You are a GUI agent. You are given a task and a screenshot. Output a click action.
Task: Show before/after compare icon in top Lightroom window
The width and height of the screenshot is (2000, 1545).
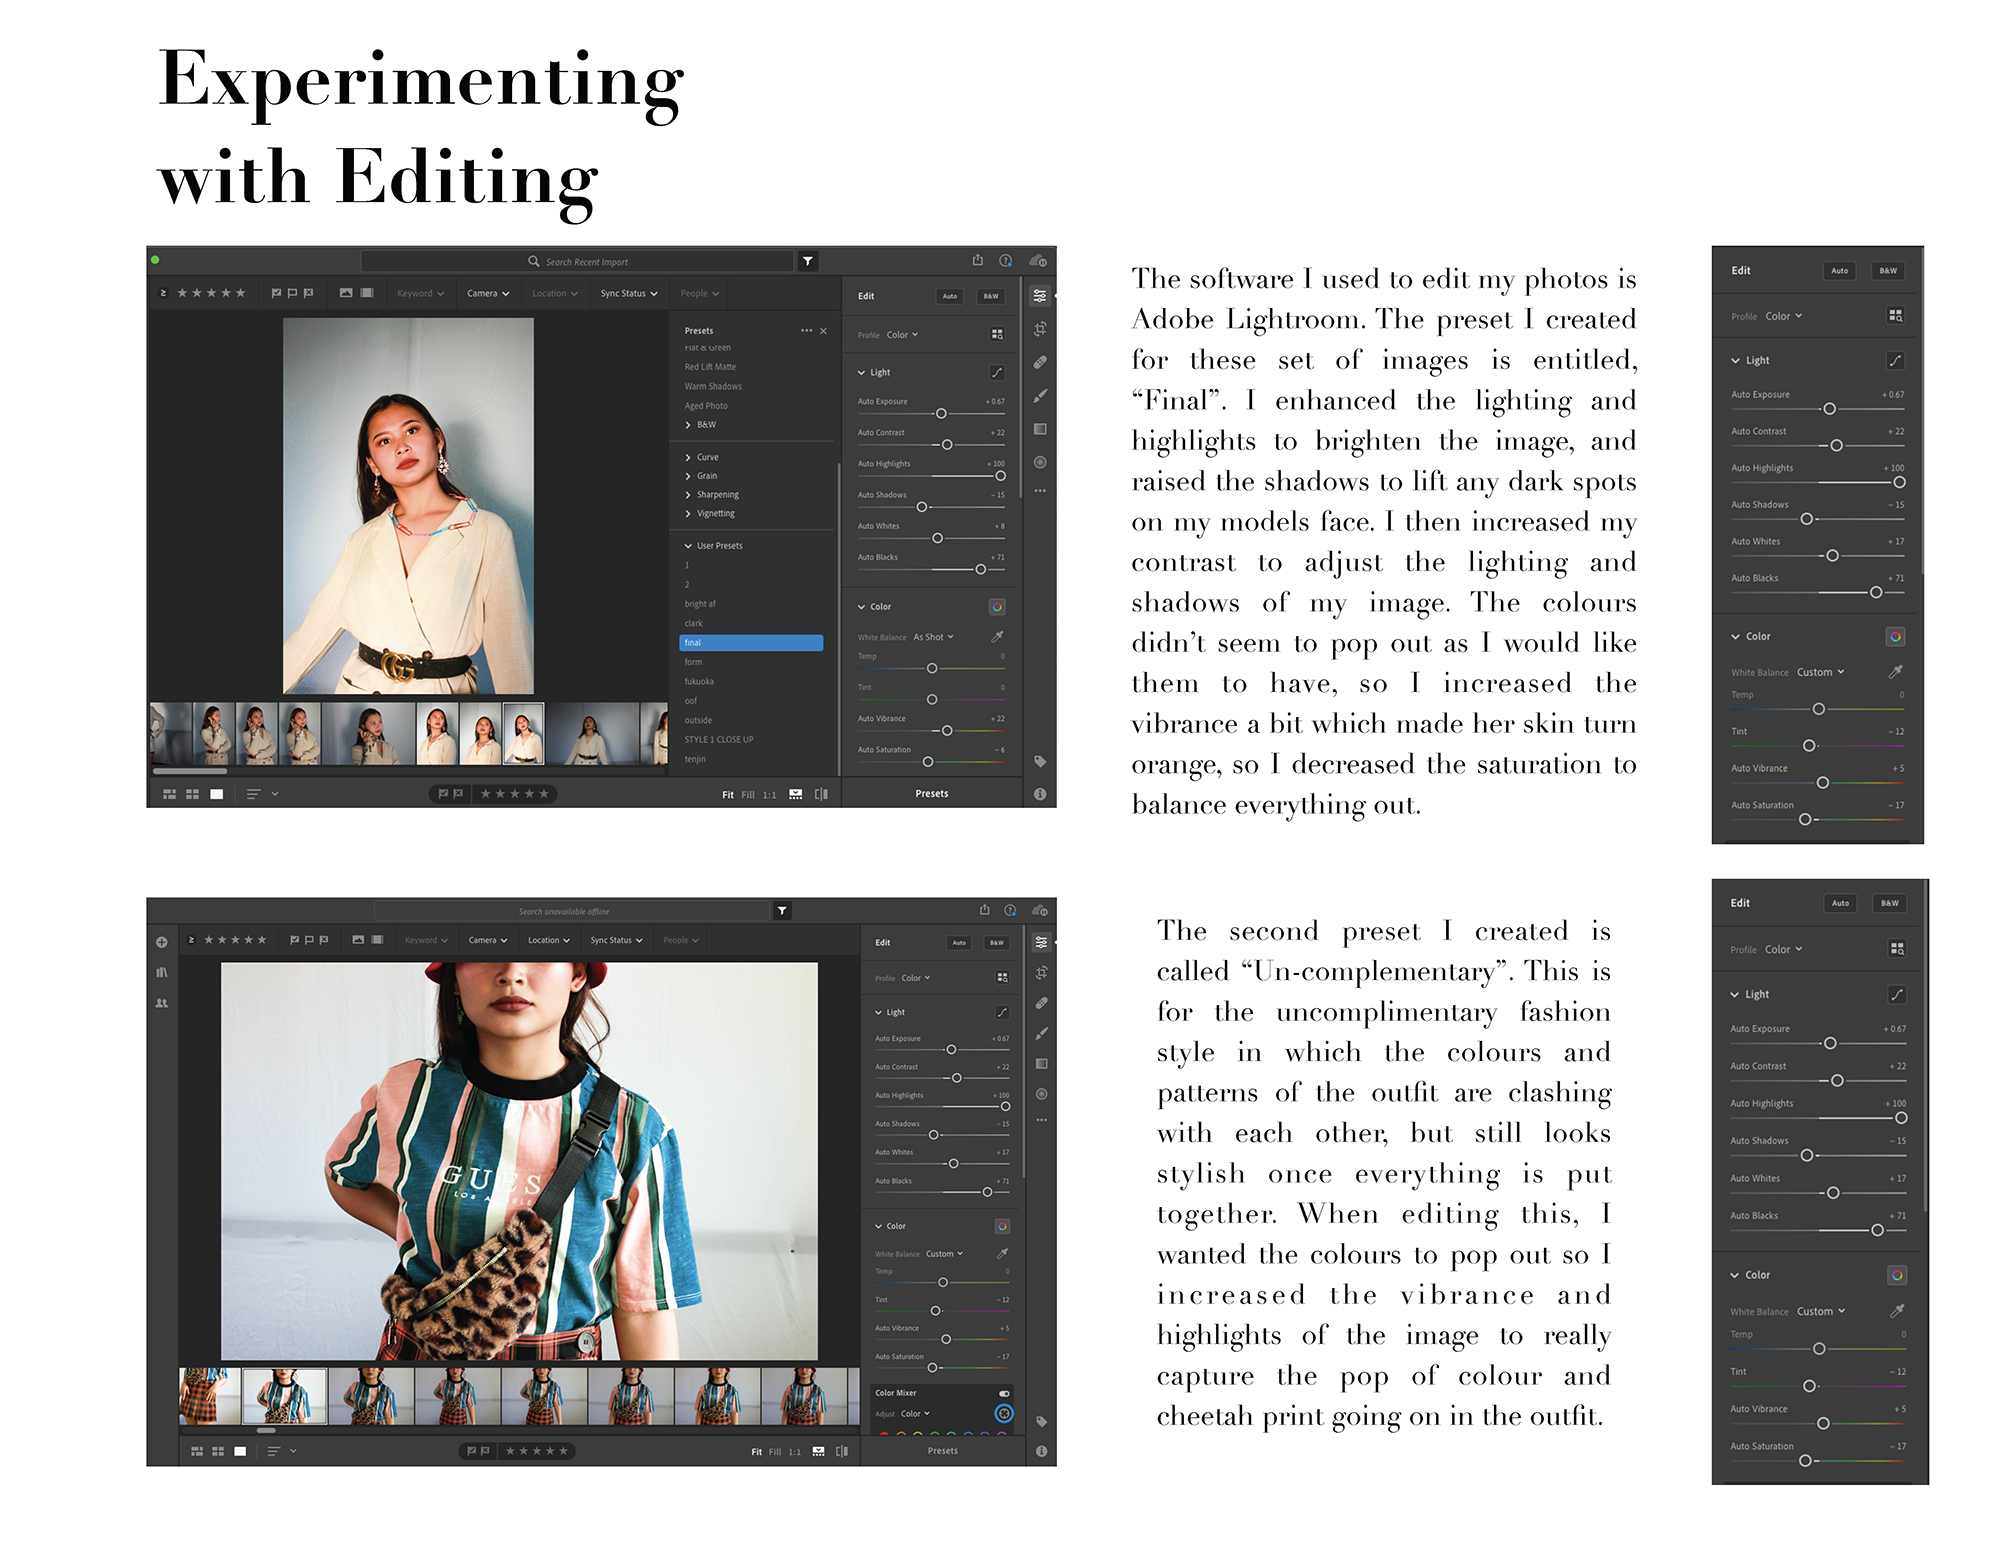(x=821, y=794)
